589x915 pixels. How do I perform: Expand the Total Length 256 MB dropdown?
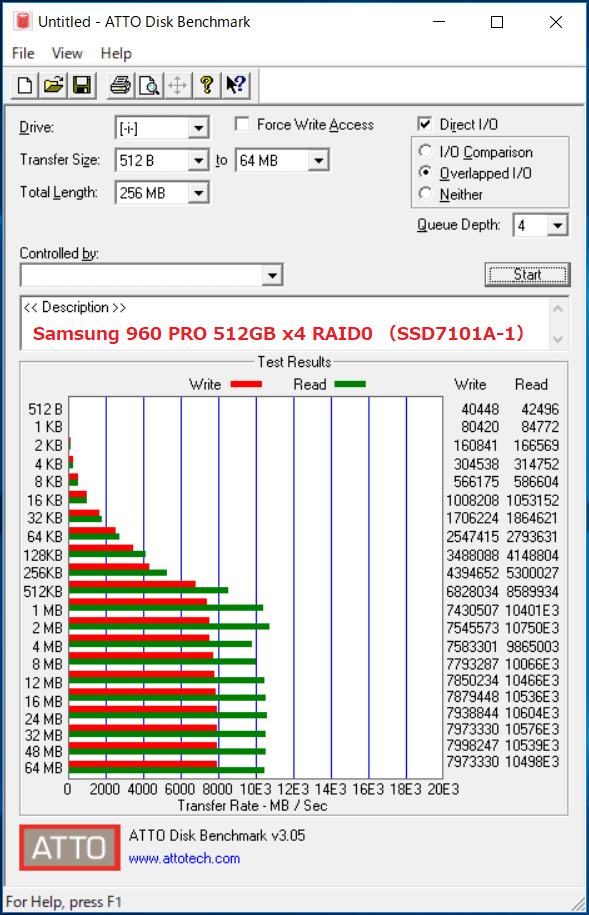198,193
